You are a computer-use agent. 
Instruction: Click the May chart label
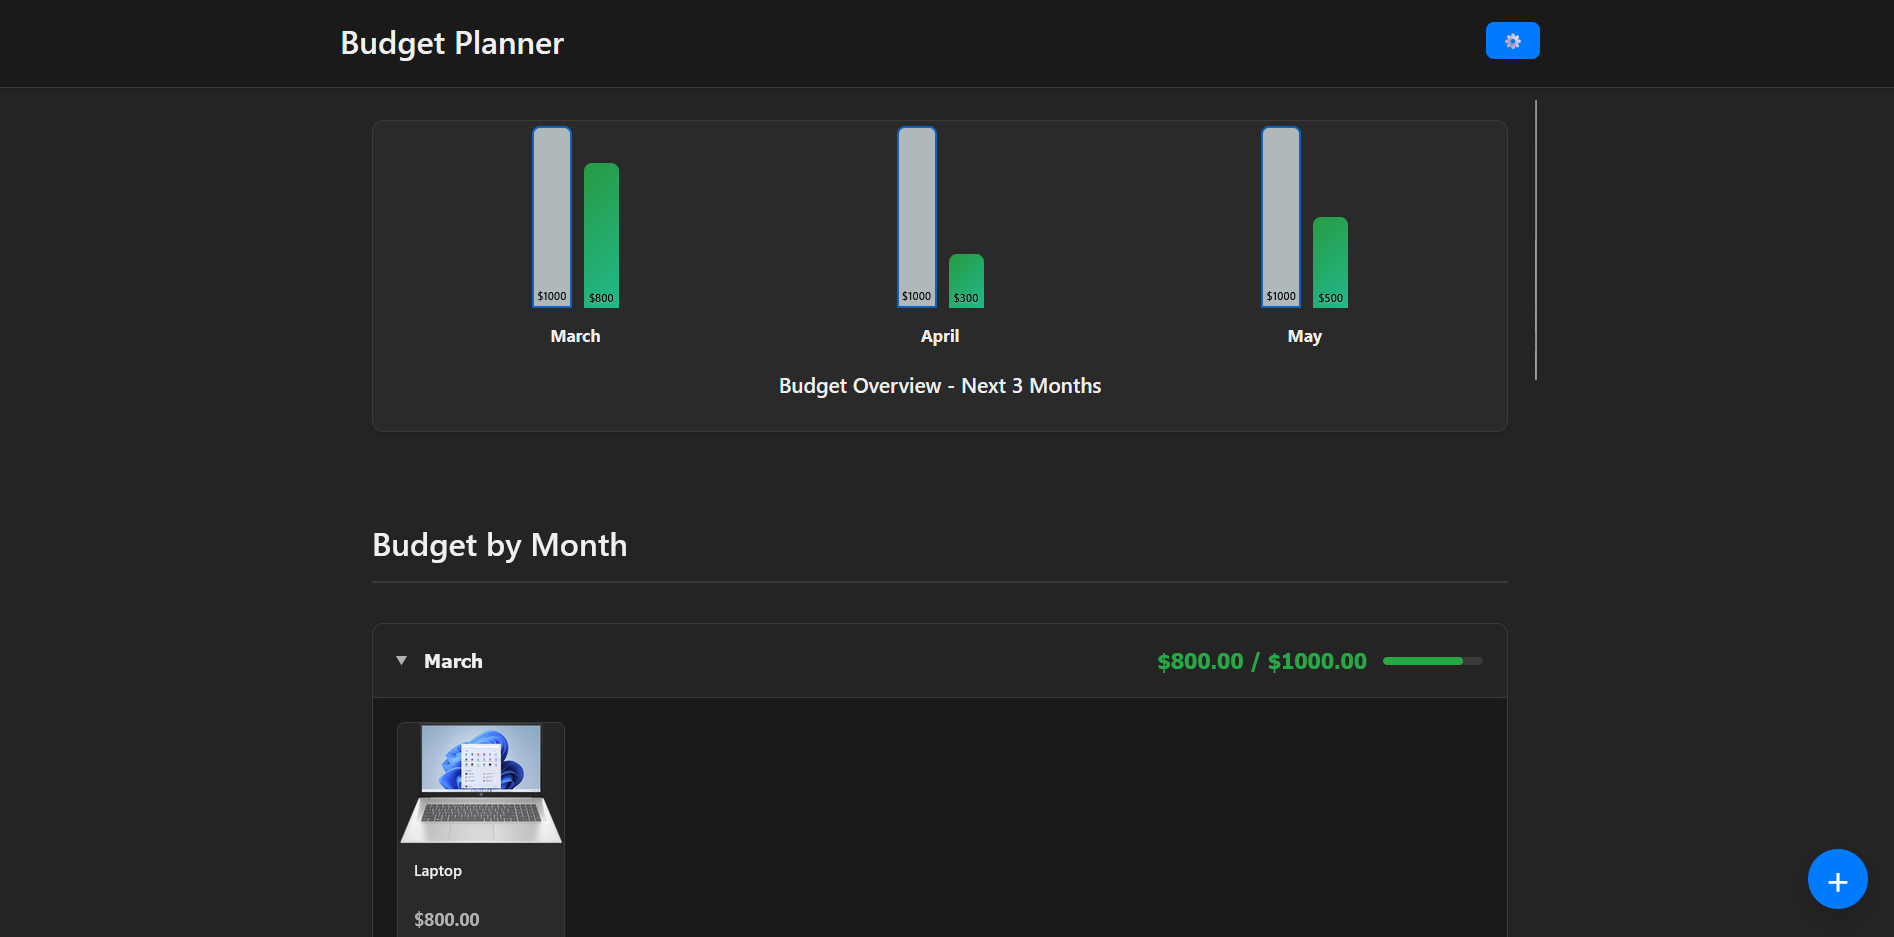point(1305,337)
